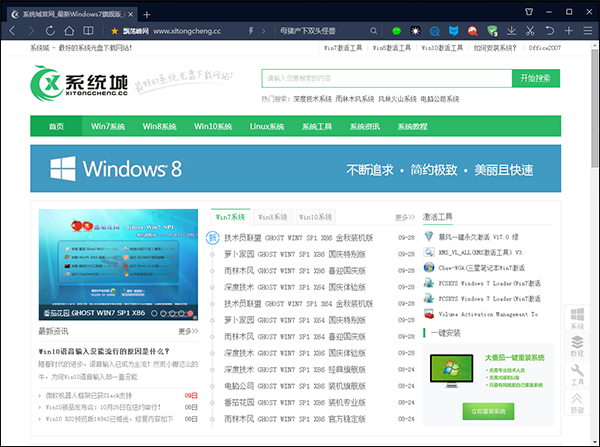600x447 pixels.
Task: Click the page vertical scrollbar thumb
Action: pyautogui.click(x=594, y=108)
